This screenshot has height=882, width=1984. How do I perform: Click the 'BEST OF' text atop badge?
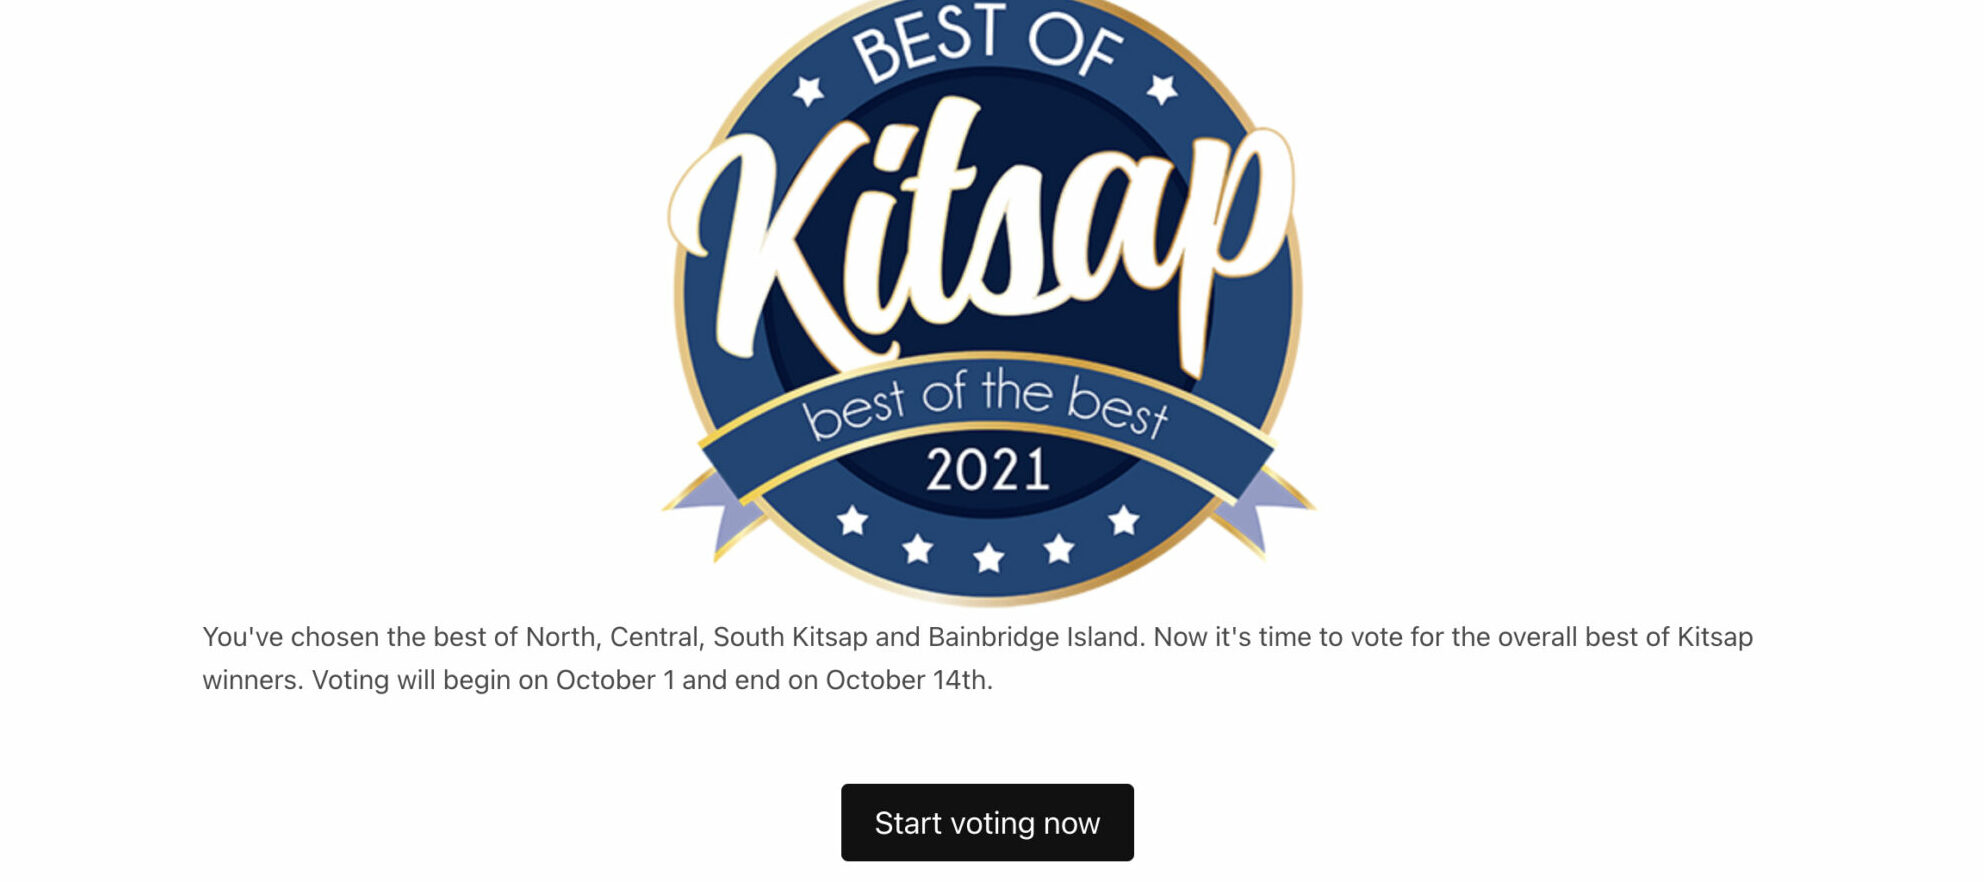click(987, 42)
